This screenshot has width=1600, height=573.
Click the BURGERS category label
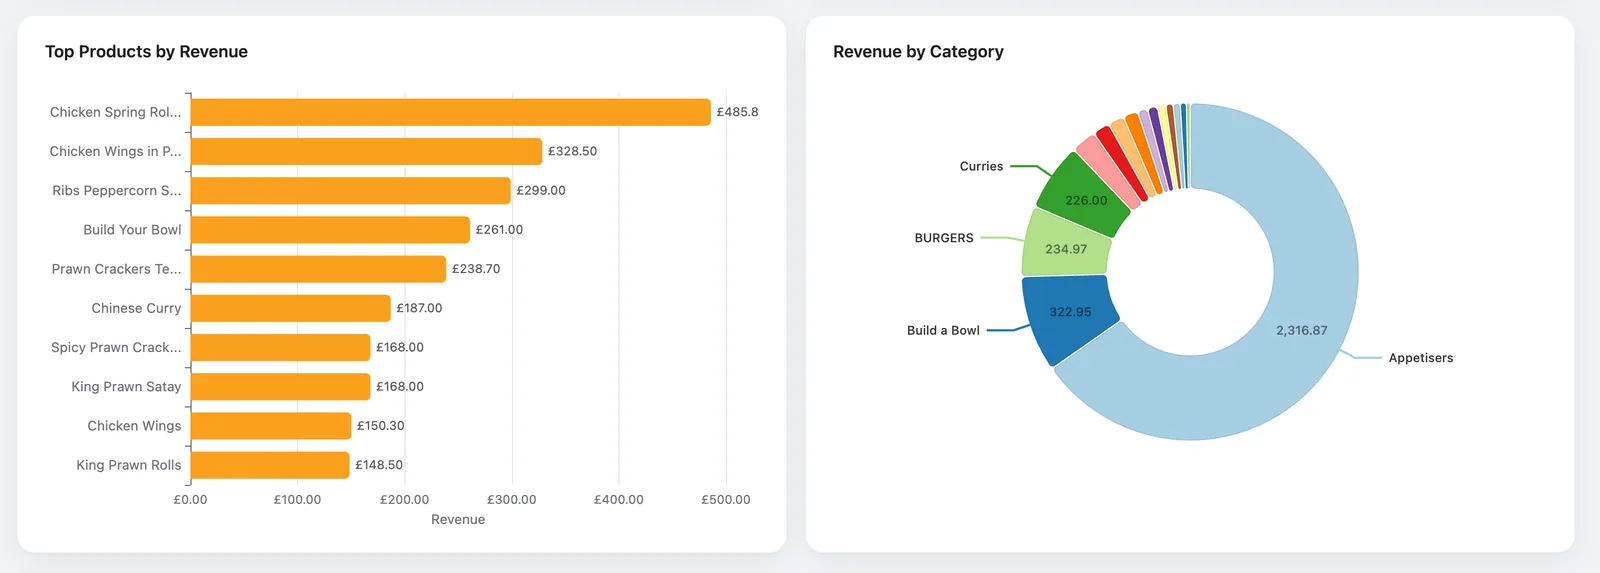944,238
